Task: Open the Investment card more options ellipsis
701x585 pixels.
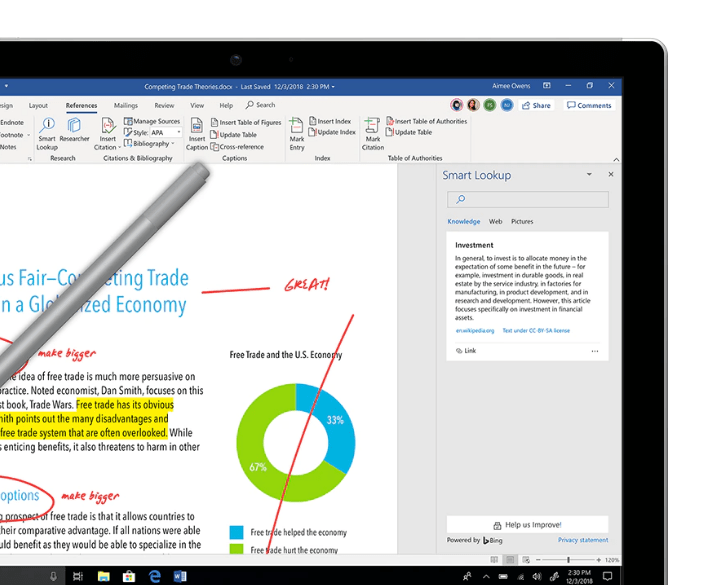Action: [x=595, y=351]
